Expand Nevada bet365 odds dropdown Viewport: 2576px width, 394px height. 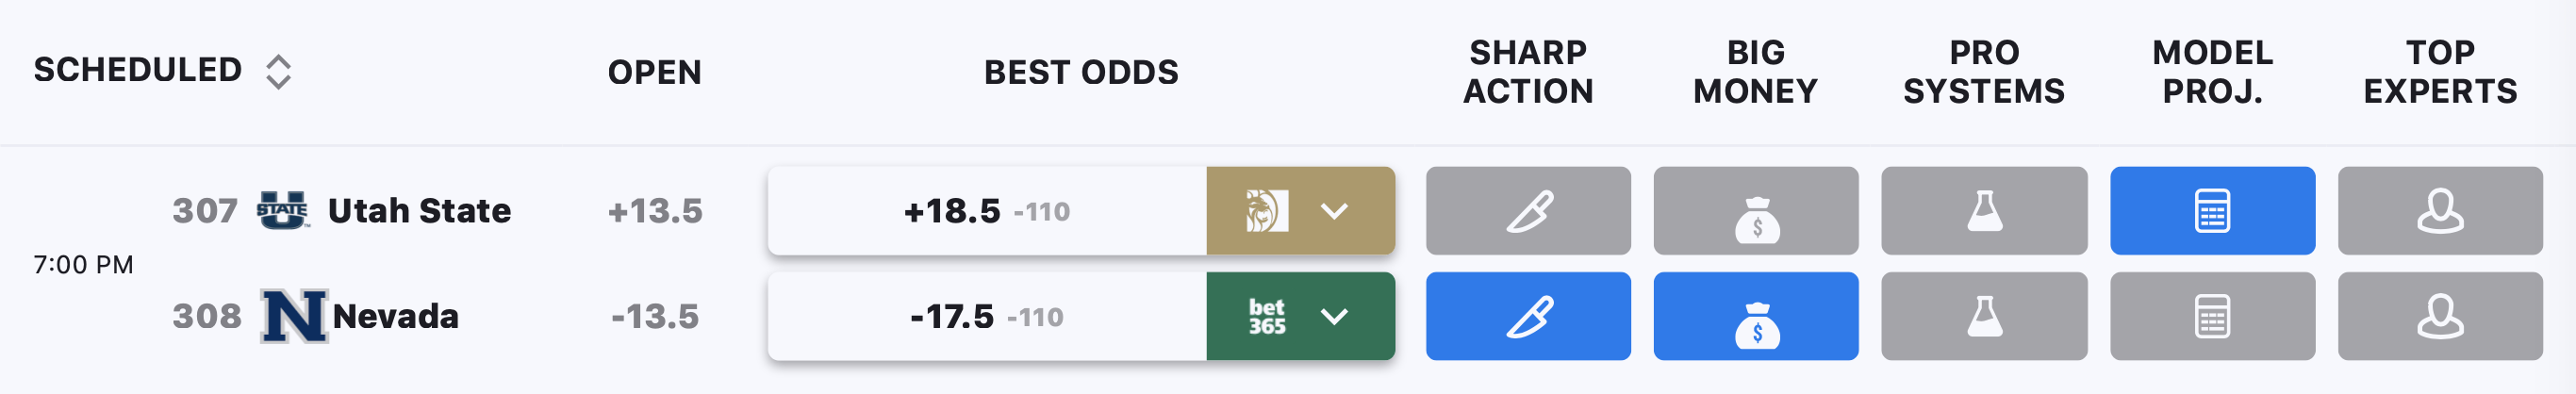[1334, 316]
